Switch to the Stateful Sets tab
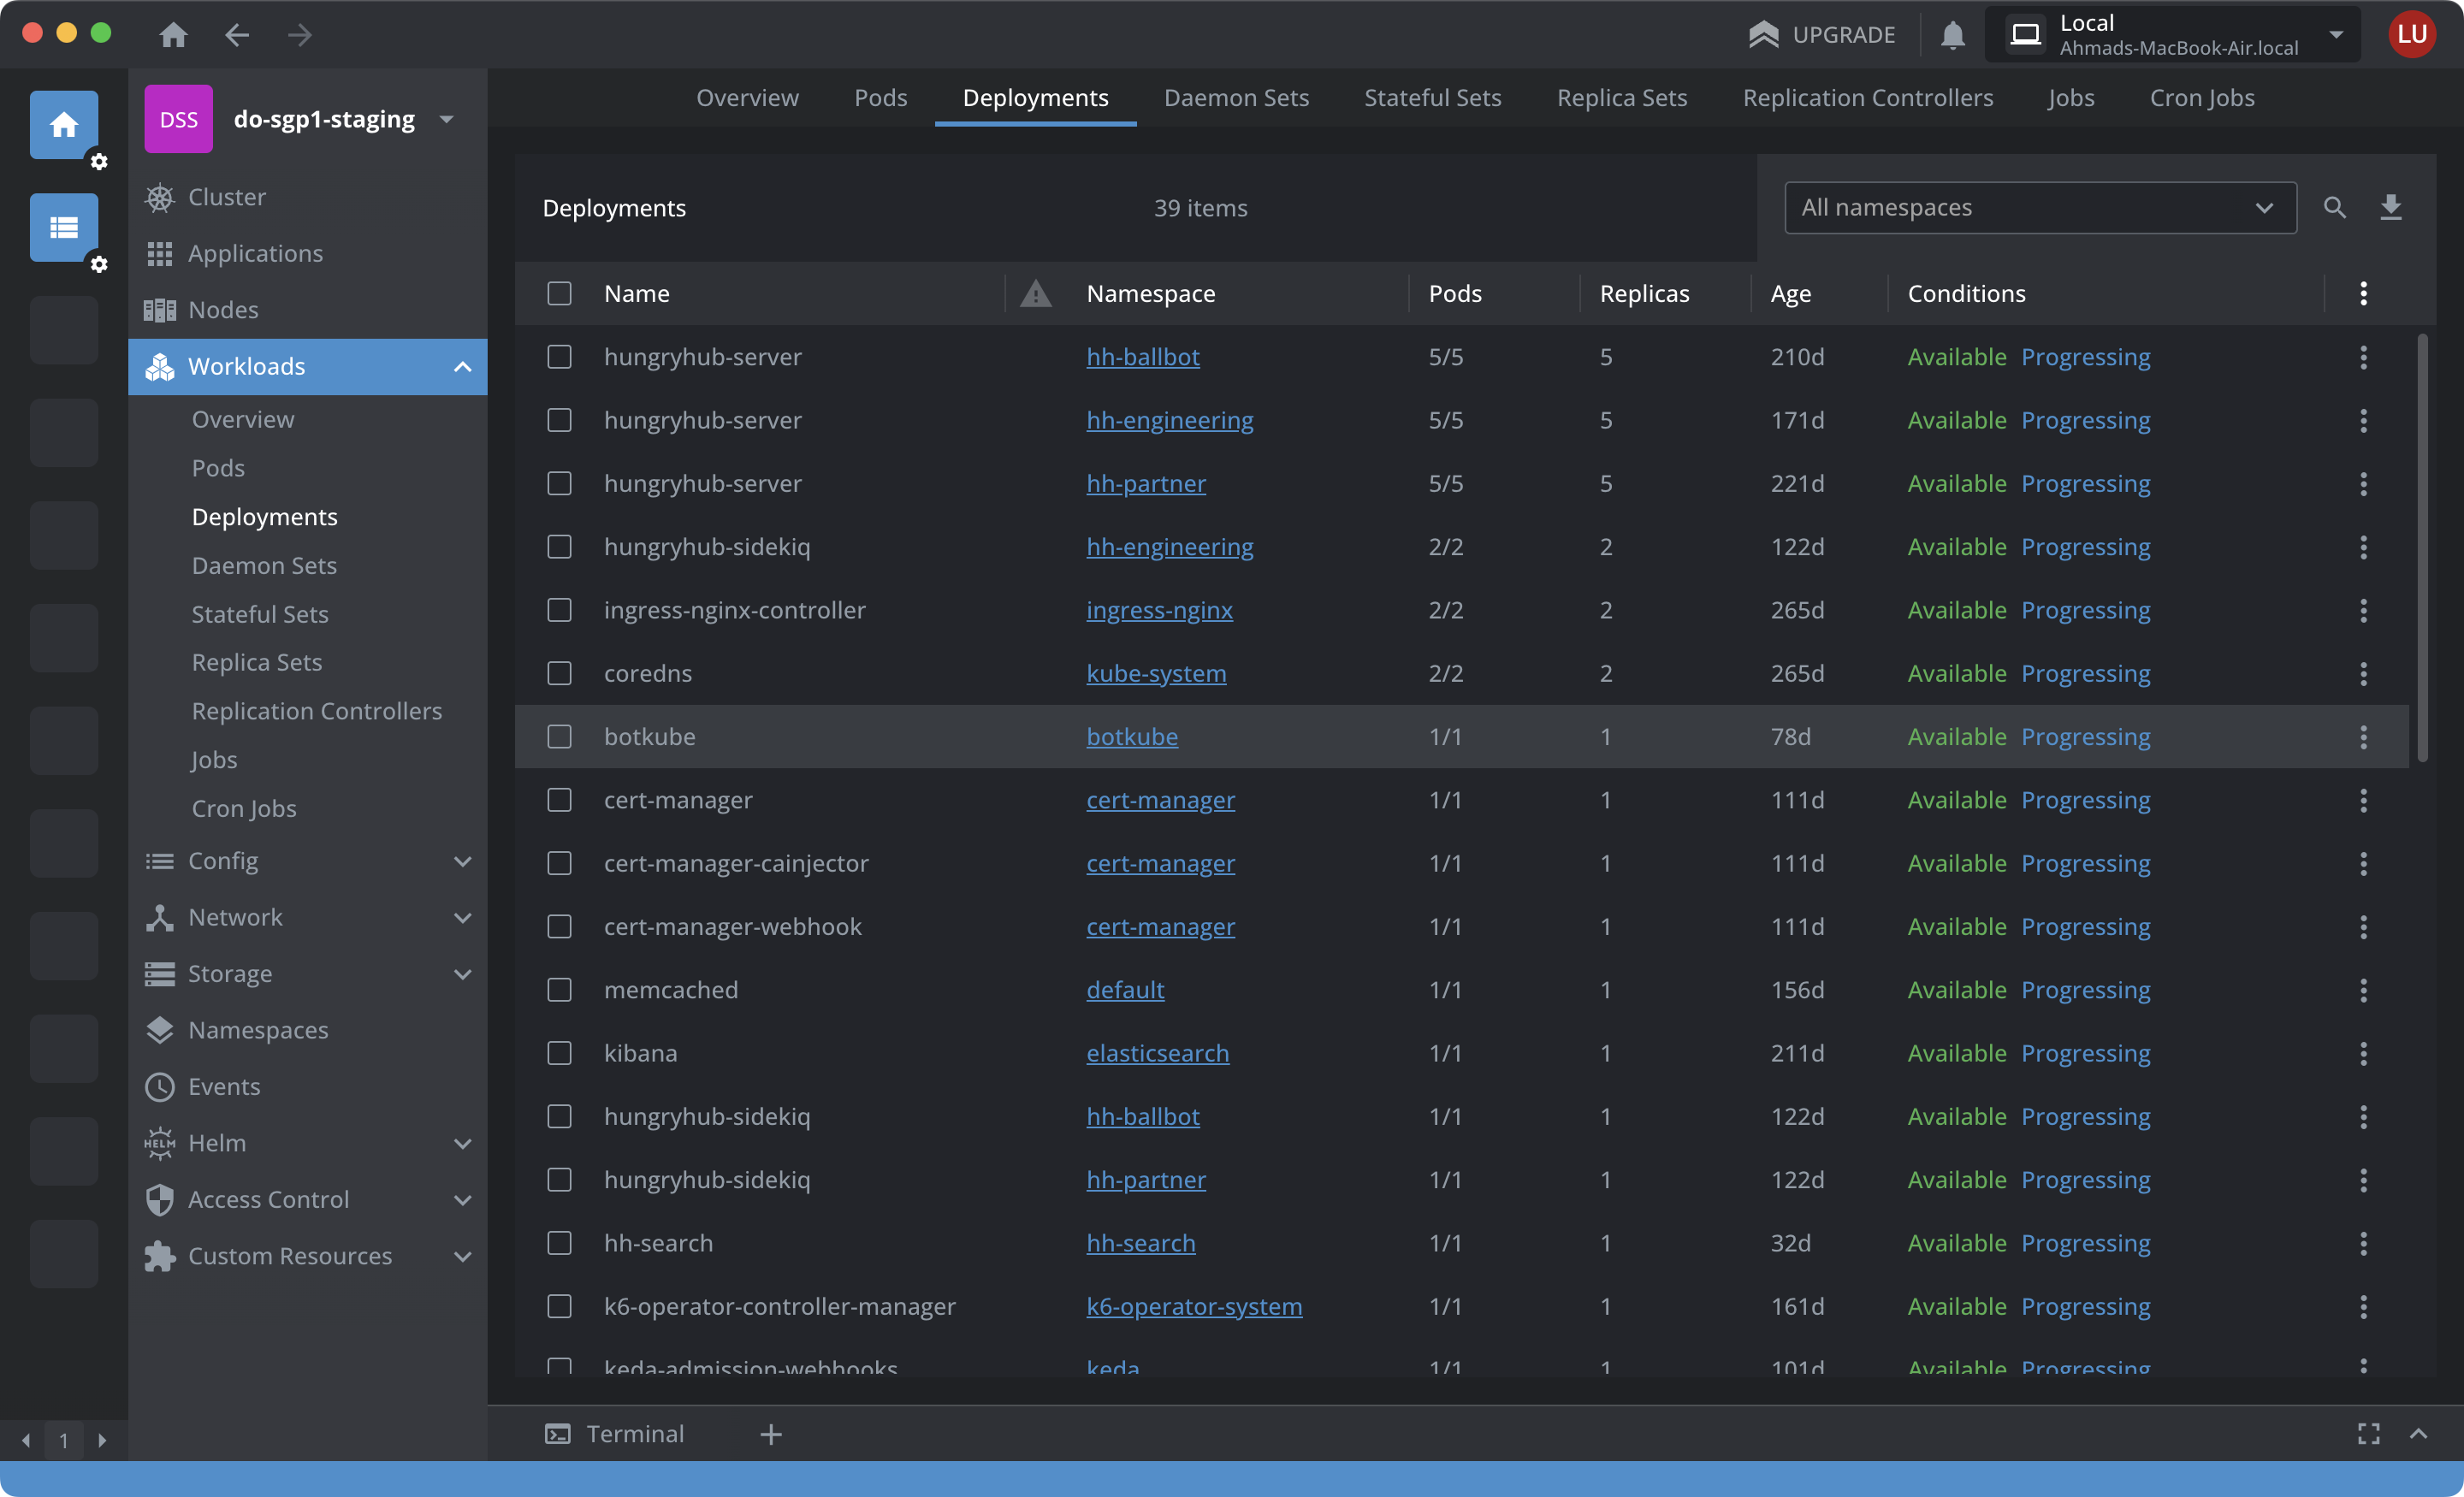 point(1432,98)
